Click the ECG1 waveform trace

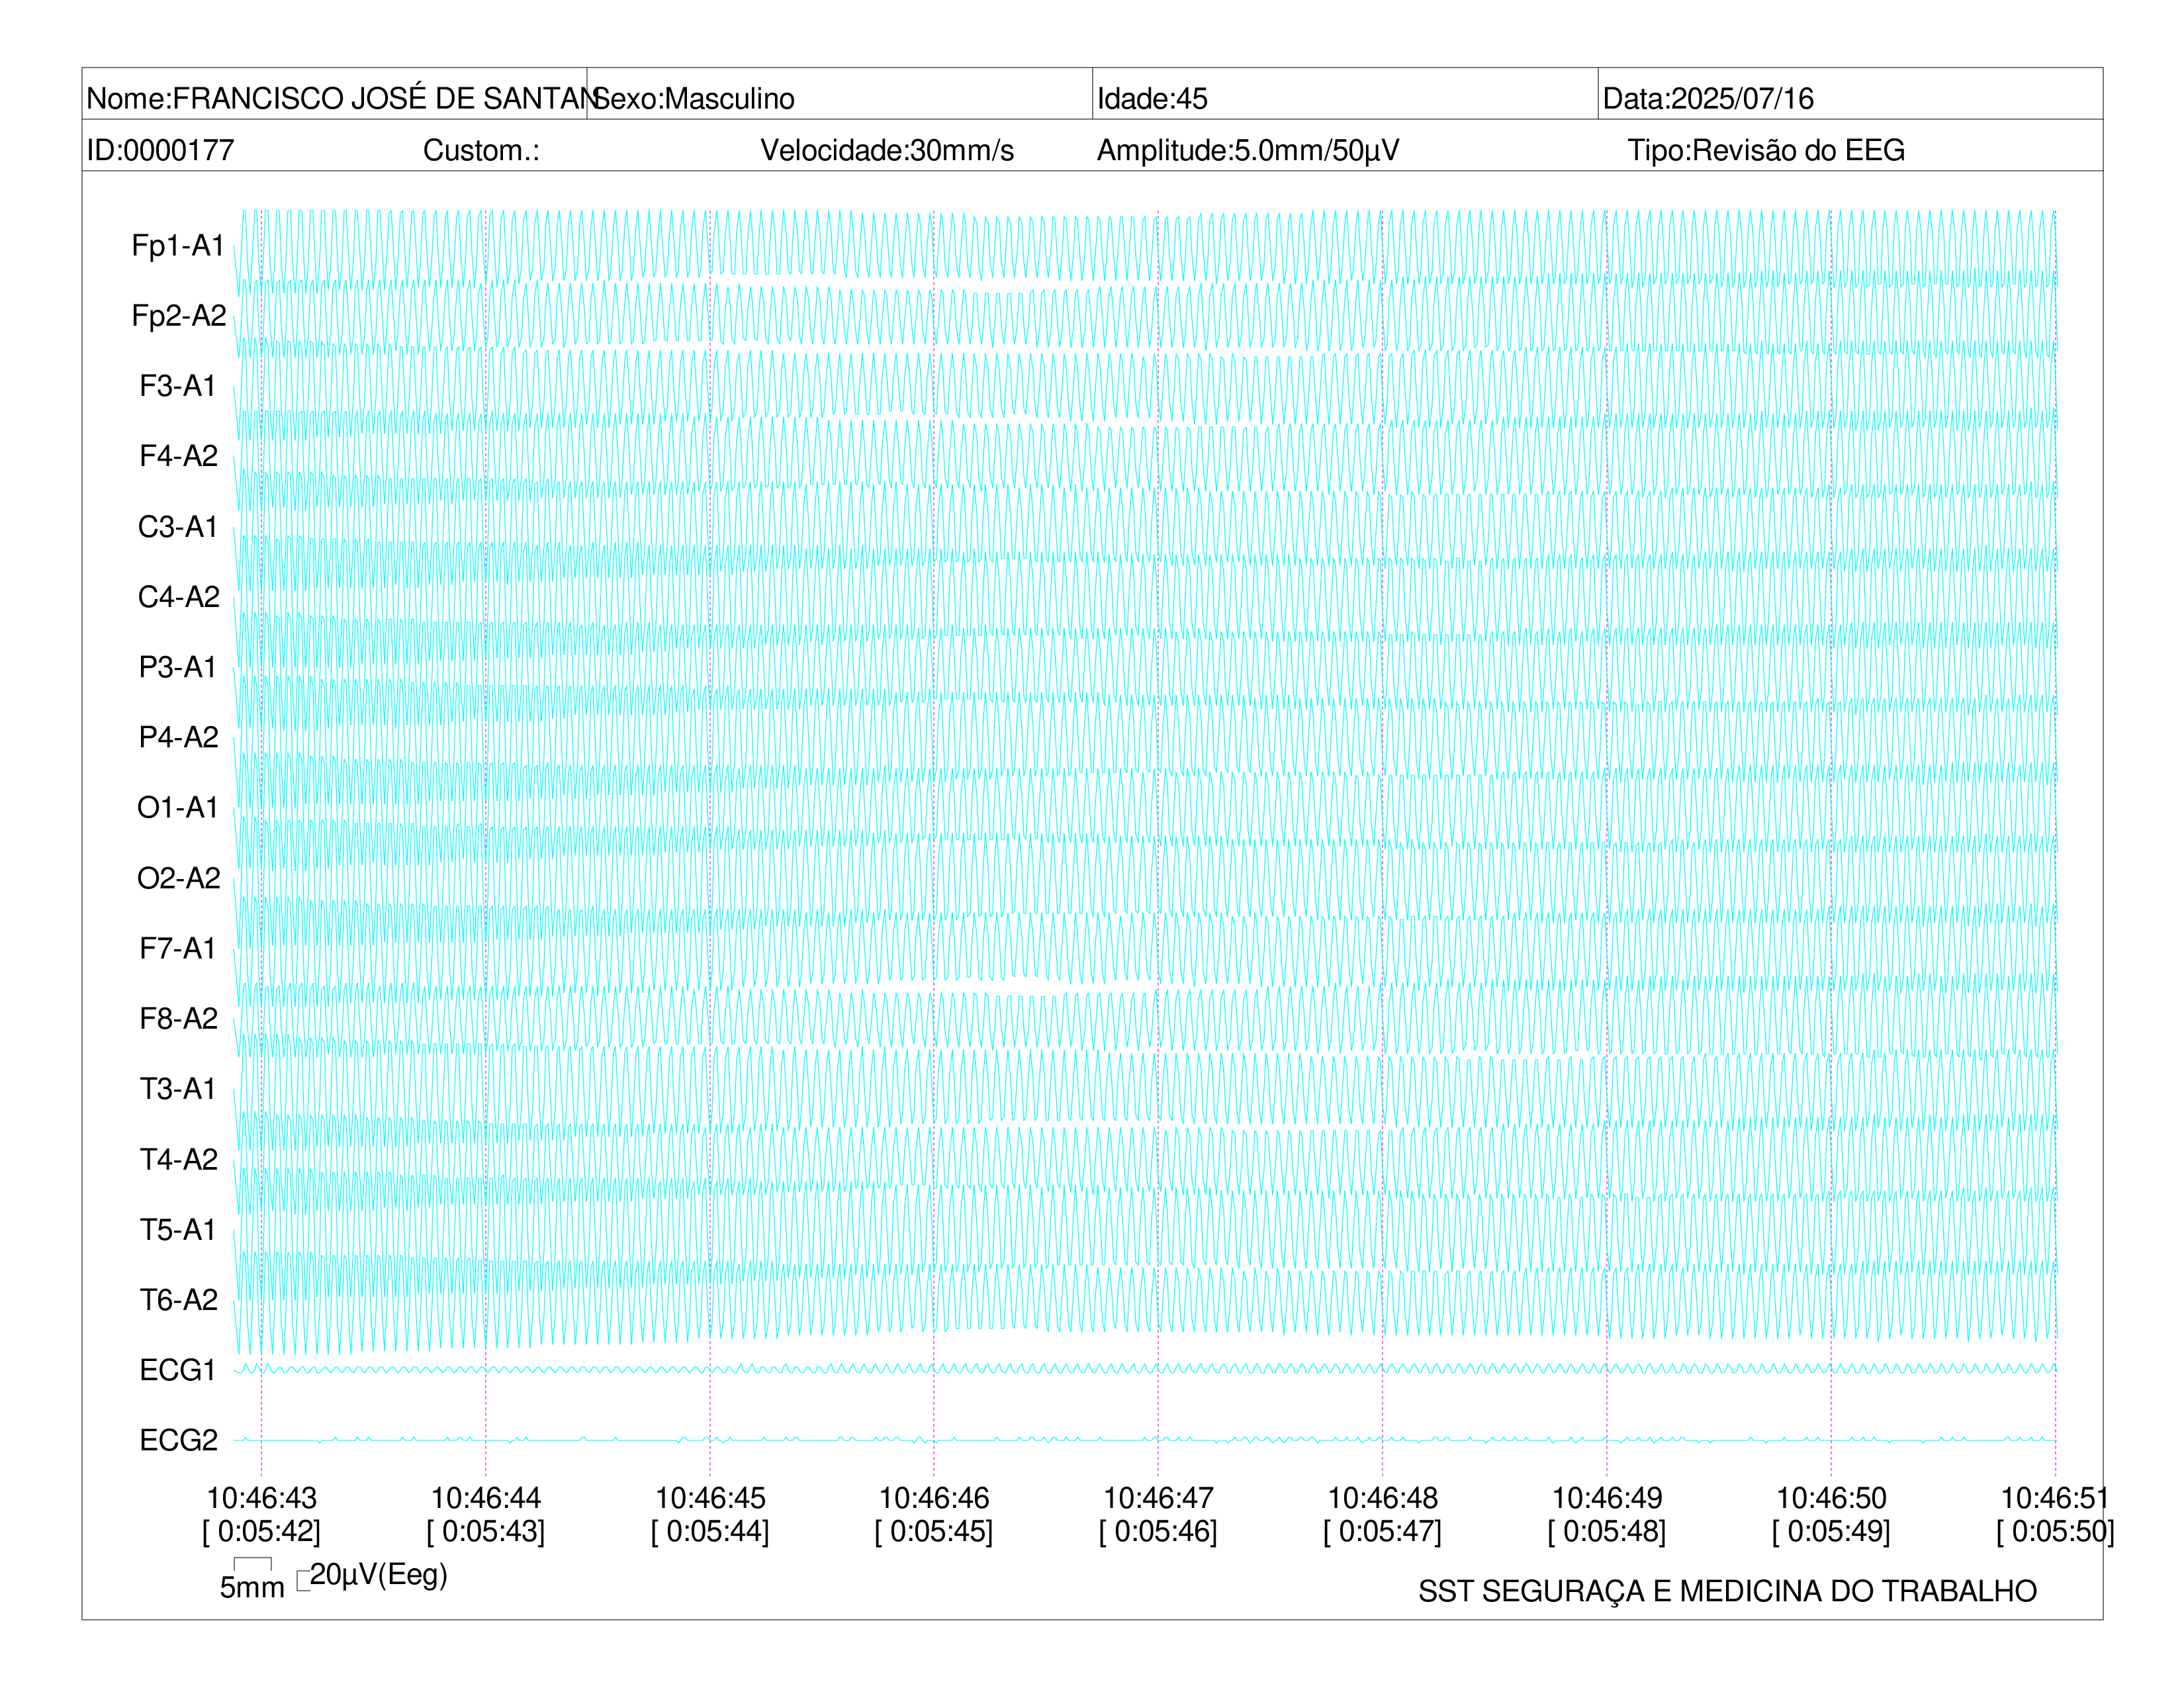[x=1145, y=1368]
